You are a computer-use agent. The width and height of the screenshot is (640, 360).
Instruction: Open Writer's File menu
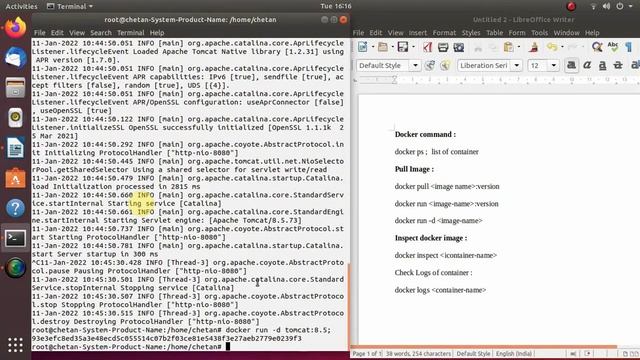coord(358,33)
